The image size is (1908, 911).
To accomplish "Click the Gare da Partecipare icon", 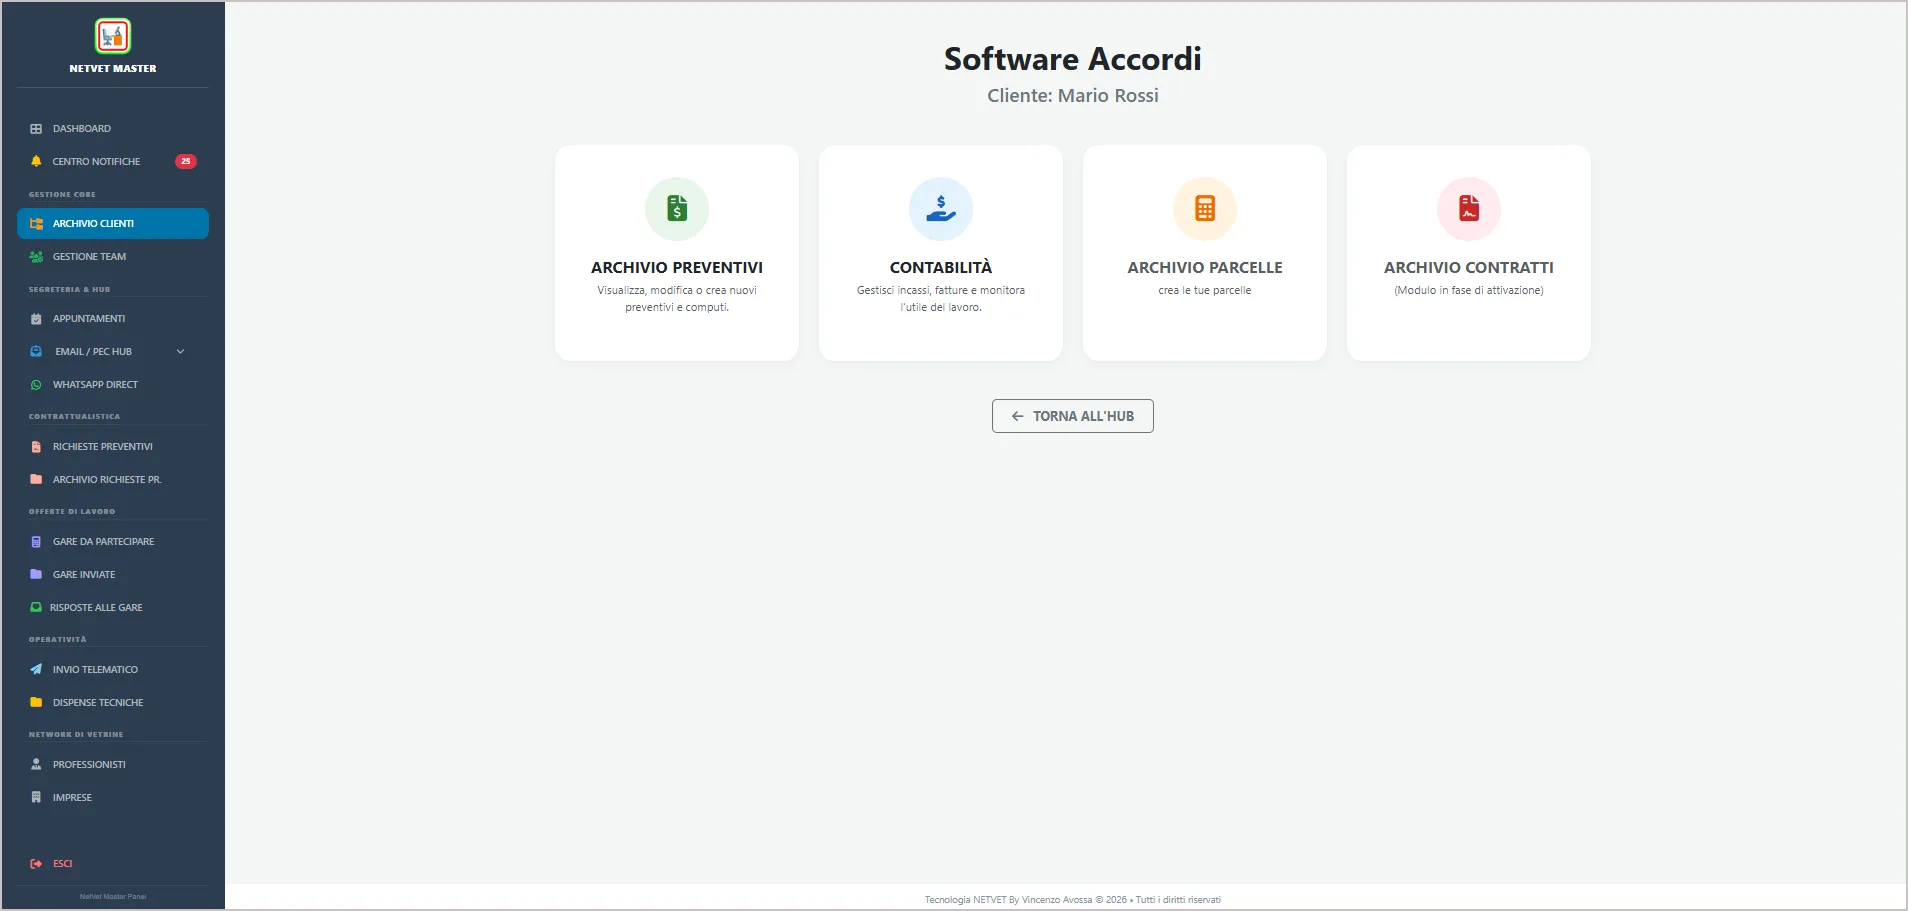I will click(36, 542).
